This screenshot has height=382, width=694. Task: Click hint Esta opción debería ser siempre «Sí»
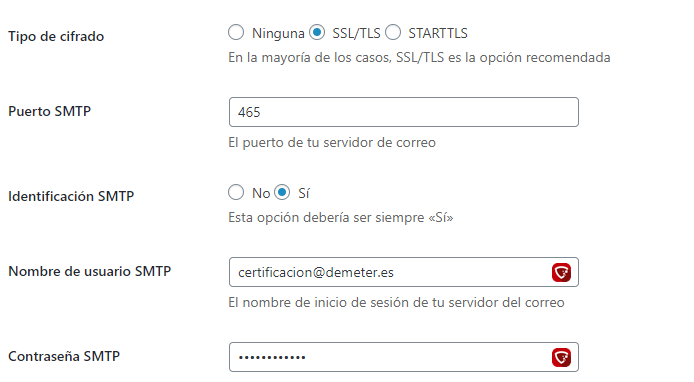(341, 218)
